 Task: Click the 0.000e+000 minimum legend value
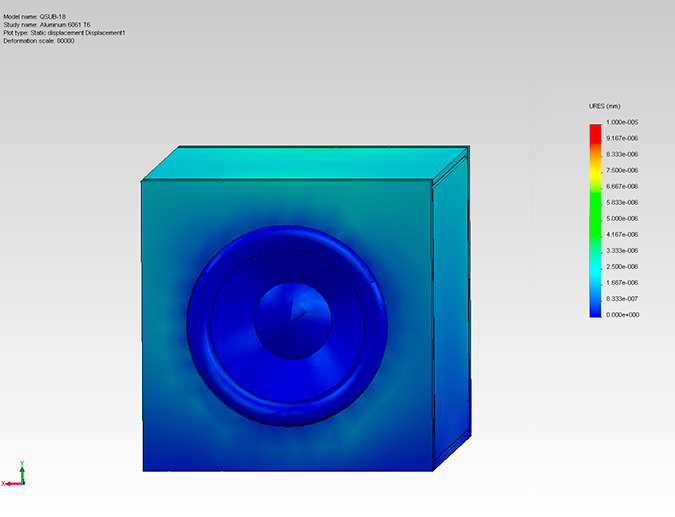click(x=622, y=315)
